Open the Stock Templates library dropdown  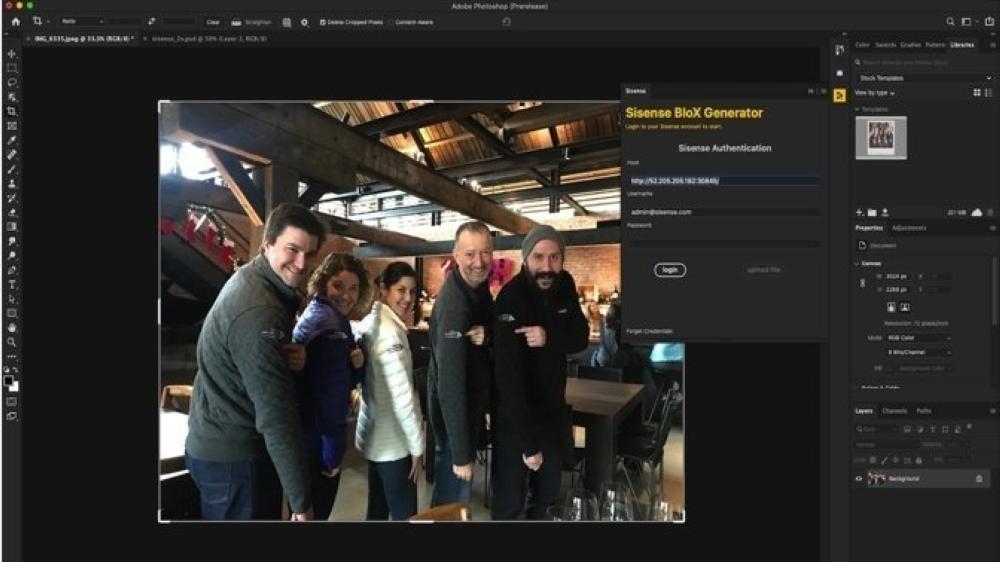tap(924, 78)
